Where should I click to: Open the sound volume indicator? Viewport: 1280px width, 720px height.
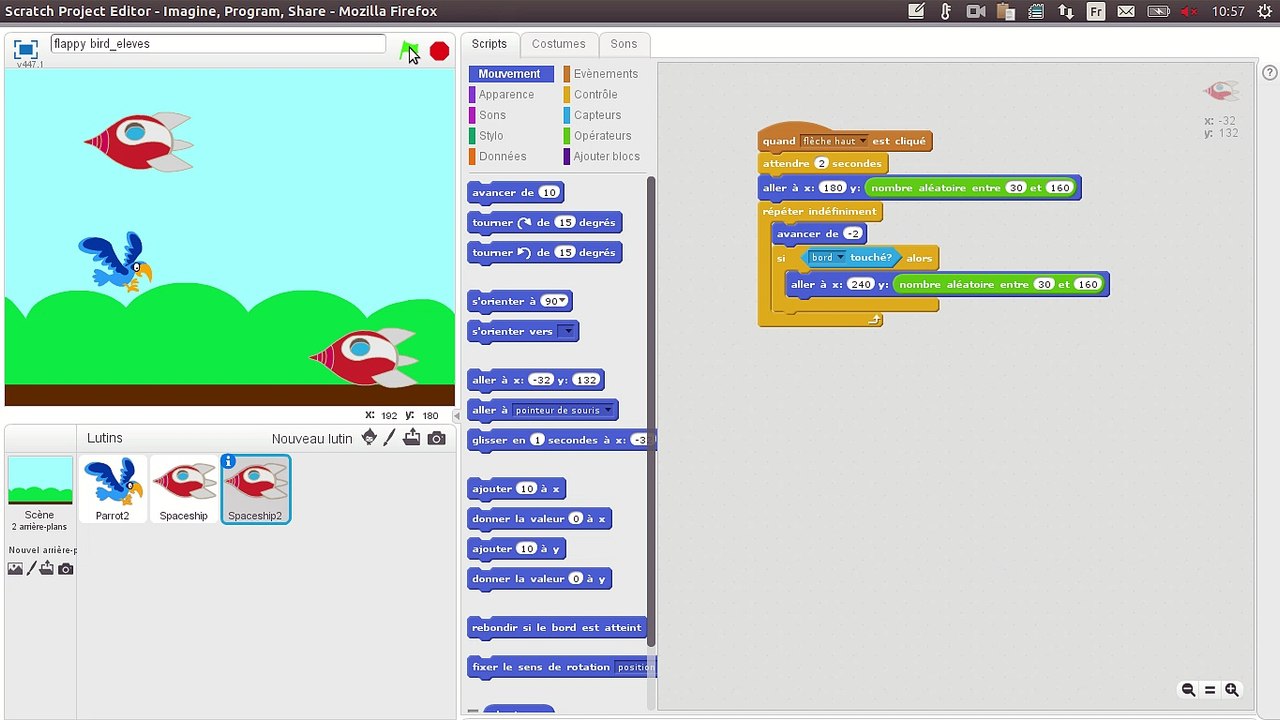pyautogui.click(x=1189, y=11)
